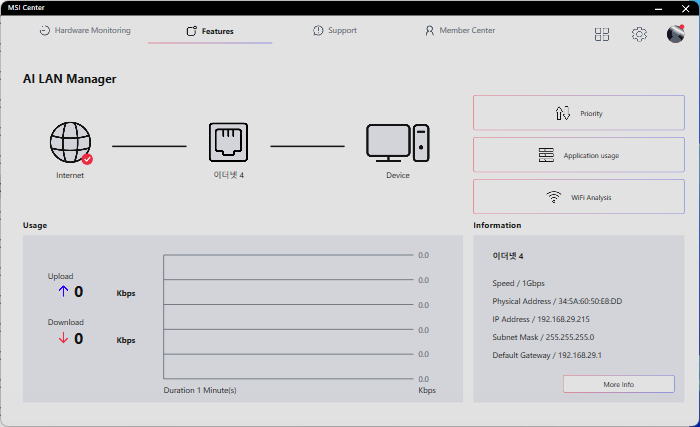700x427 pixels.
Task: Click the AI LAN Manager heading
Action: [x=69, y=79]
